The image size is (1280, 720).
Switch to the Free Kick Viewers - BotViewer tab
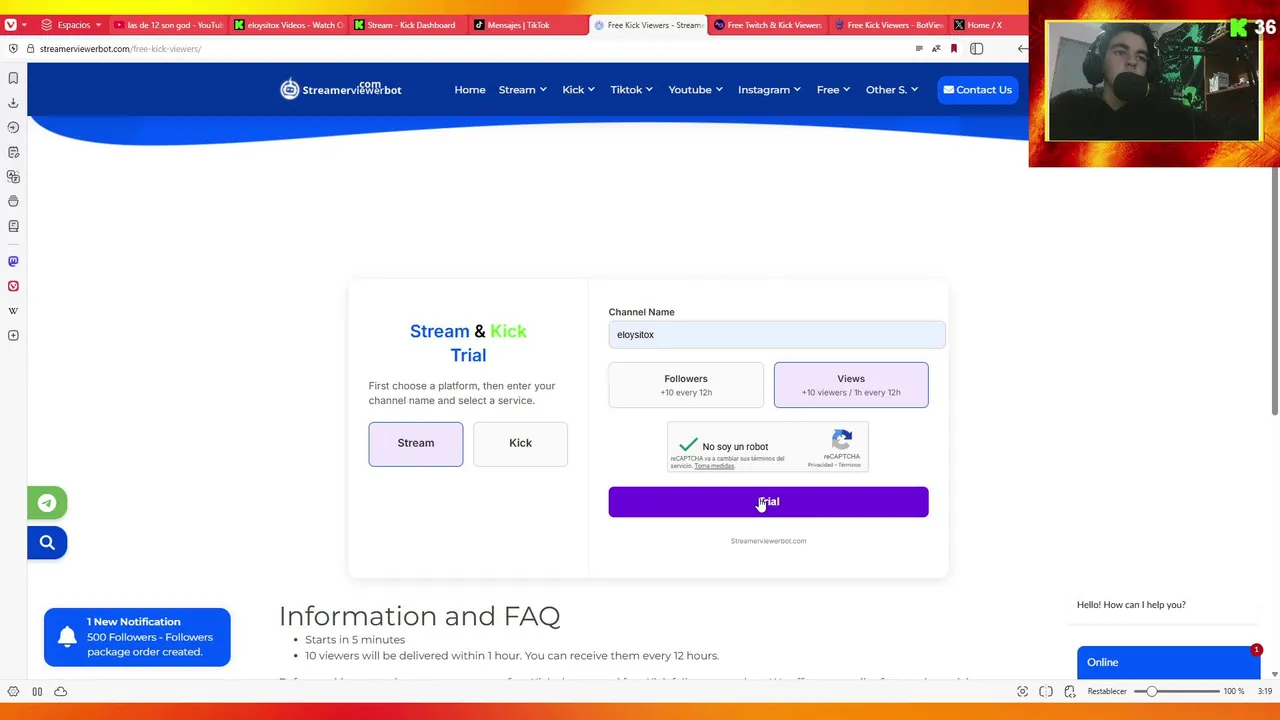tap(888, 25)
